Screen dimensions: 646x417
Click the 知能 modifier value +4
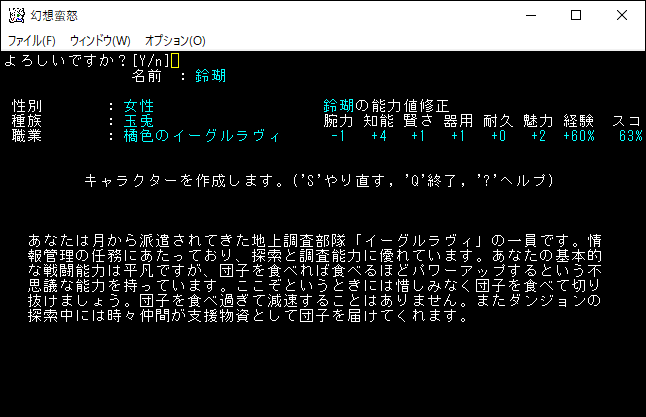coord(378,136)
